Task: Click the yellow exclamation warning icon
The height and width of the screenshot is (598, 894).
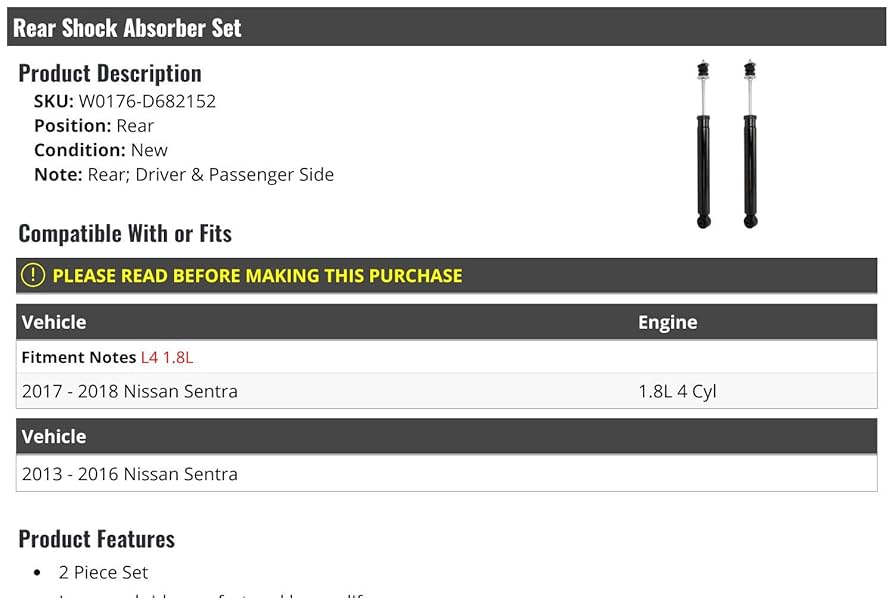Action: click(33, 275)
